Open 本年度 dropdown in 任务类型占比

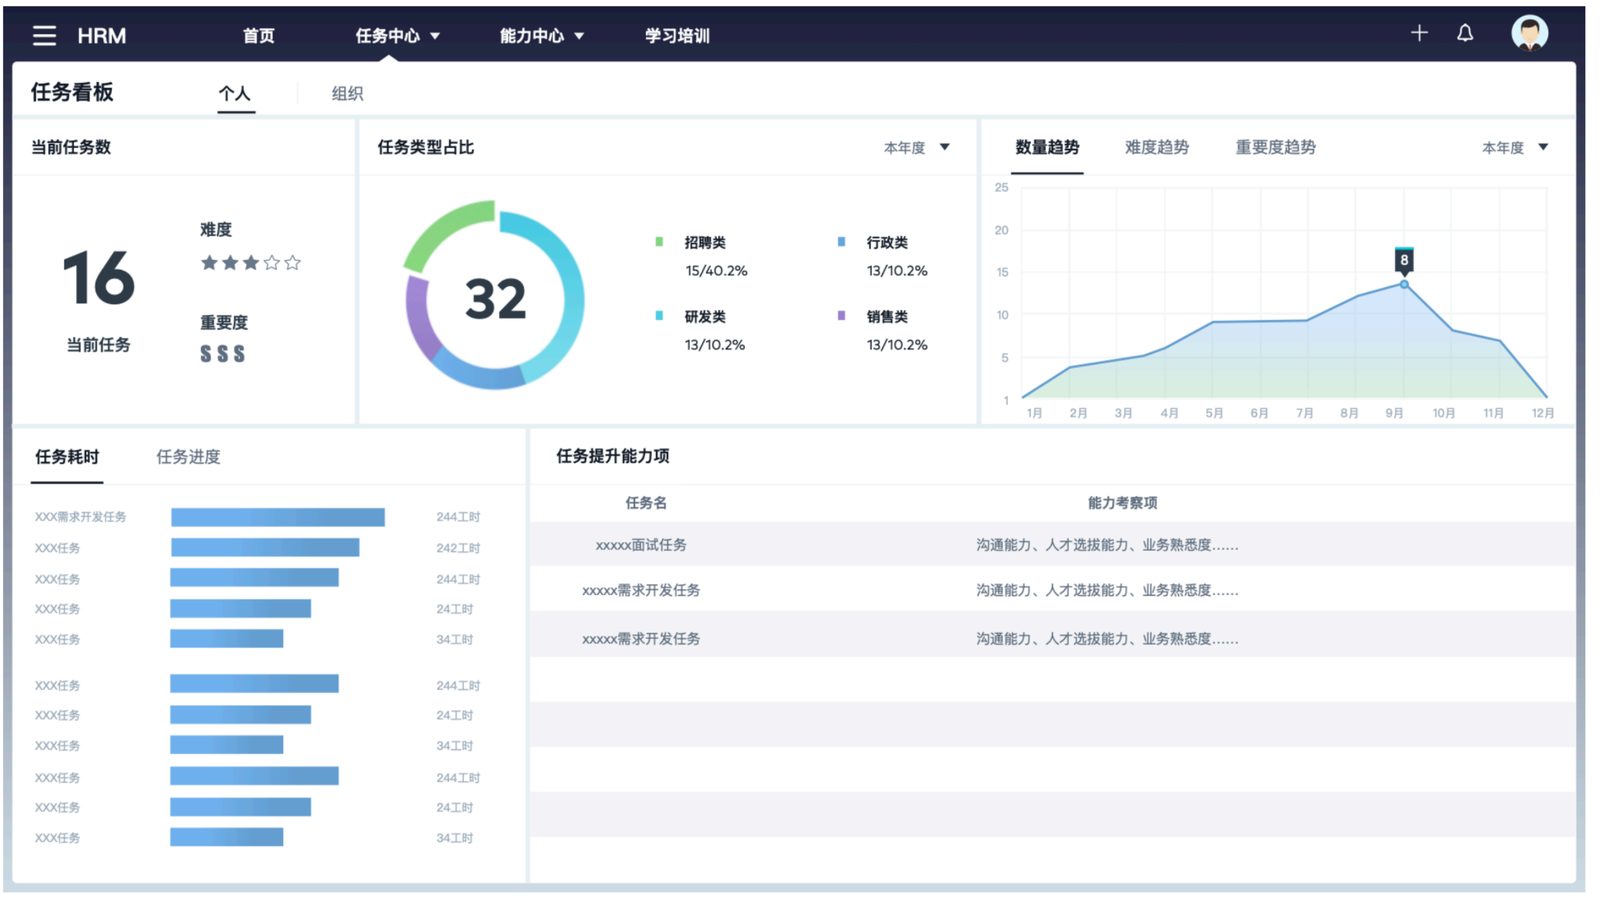(916, 147)
